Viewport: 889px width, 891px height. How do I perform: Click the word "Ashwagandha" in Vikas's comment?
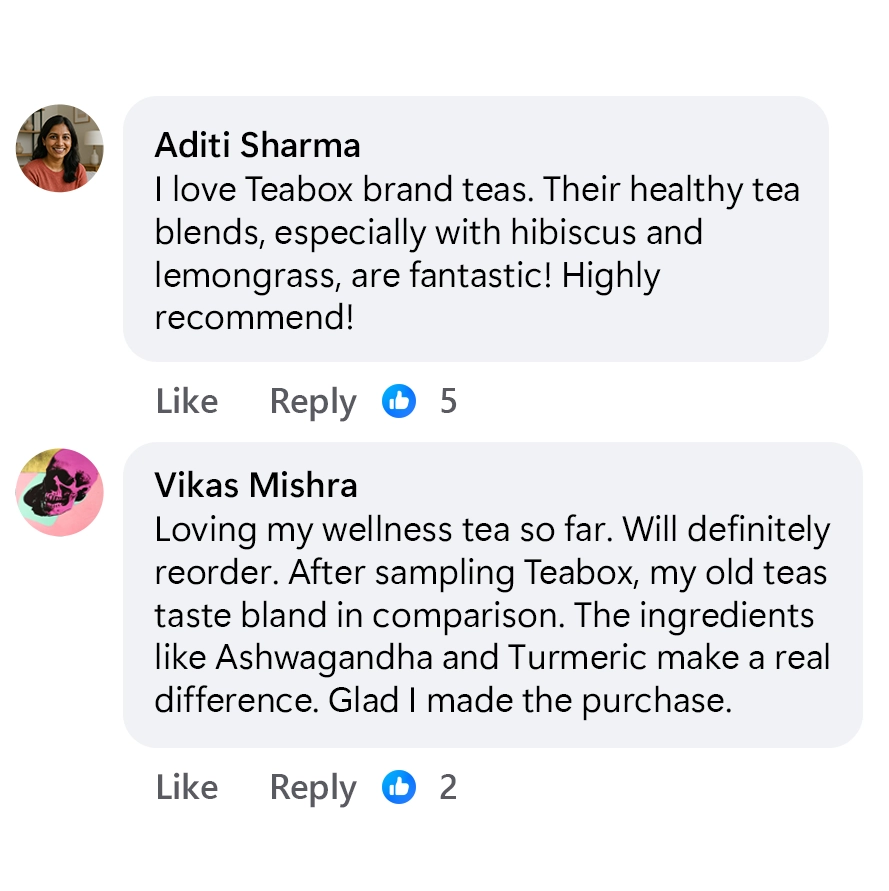point(324,658)
